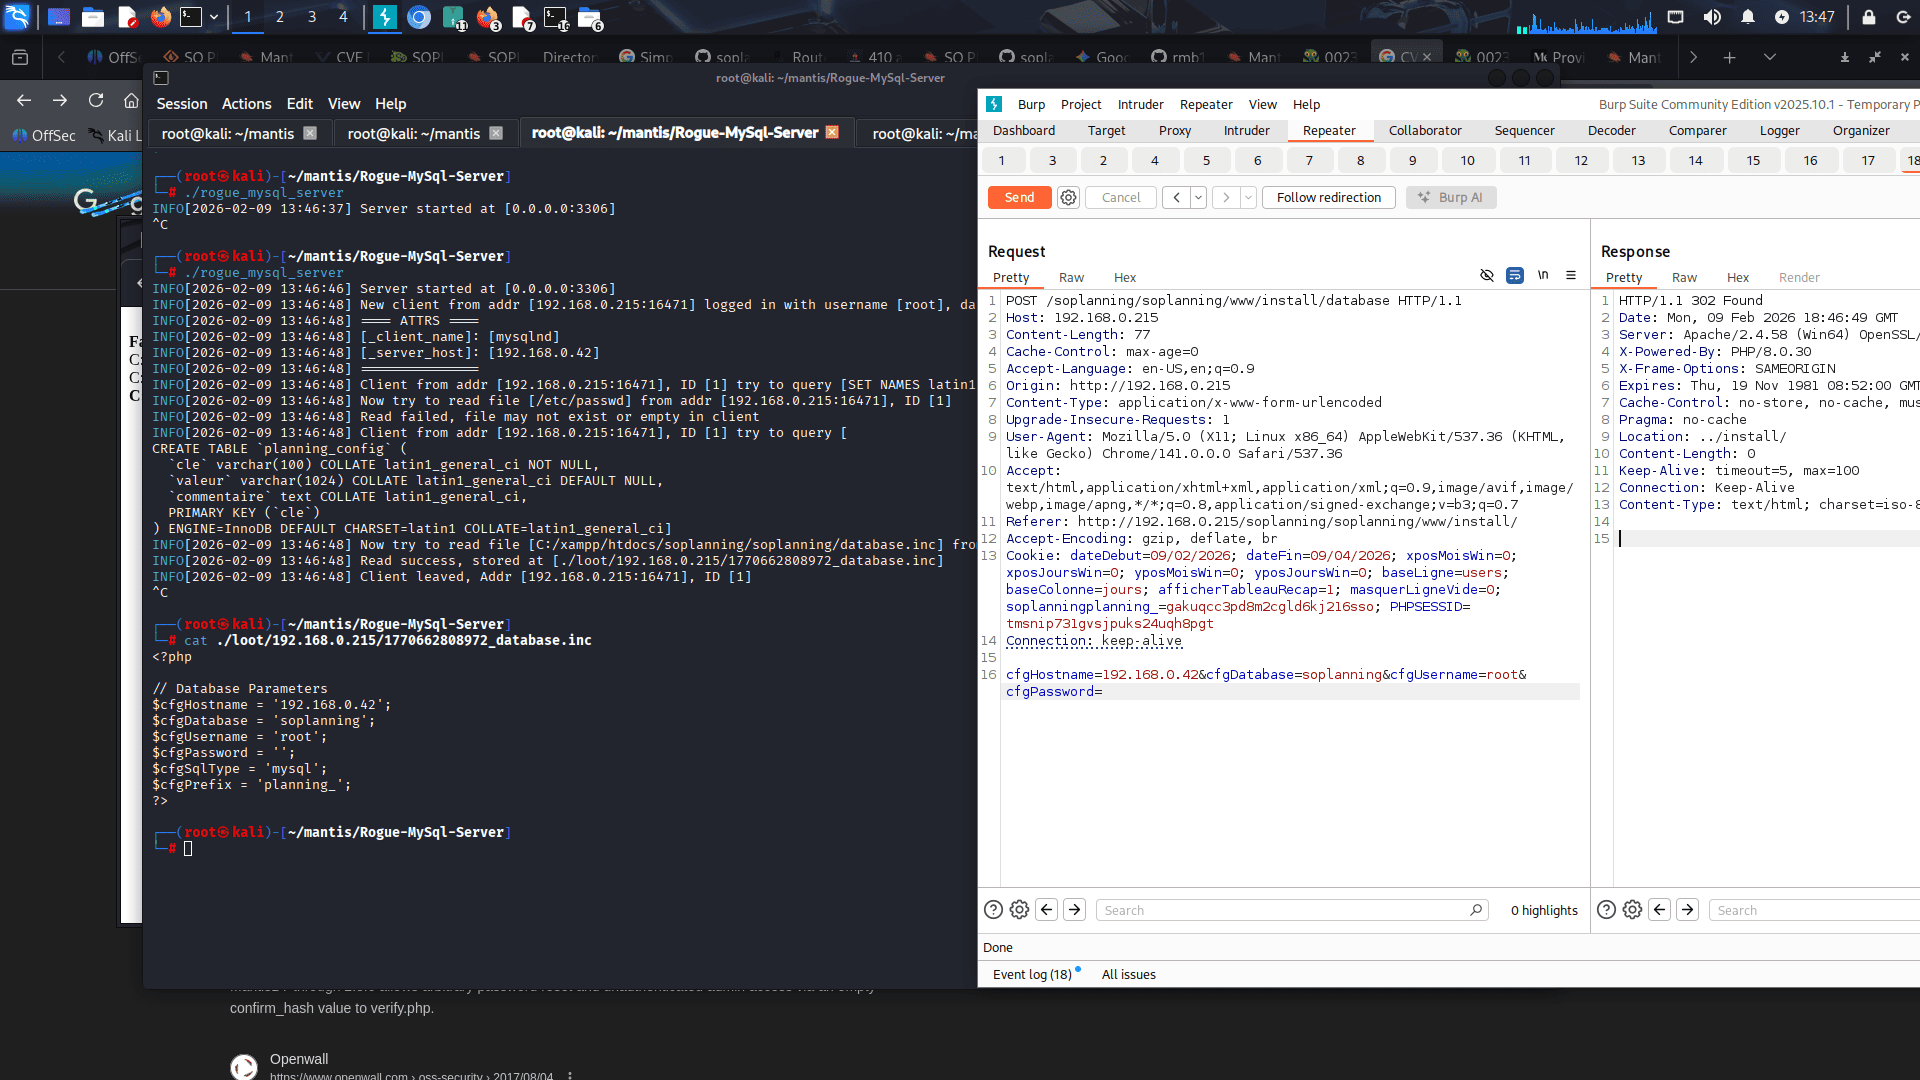1920x1080 pixels.
Task: Launch Firefox from the taskbar
Action: coord(159,17)
